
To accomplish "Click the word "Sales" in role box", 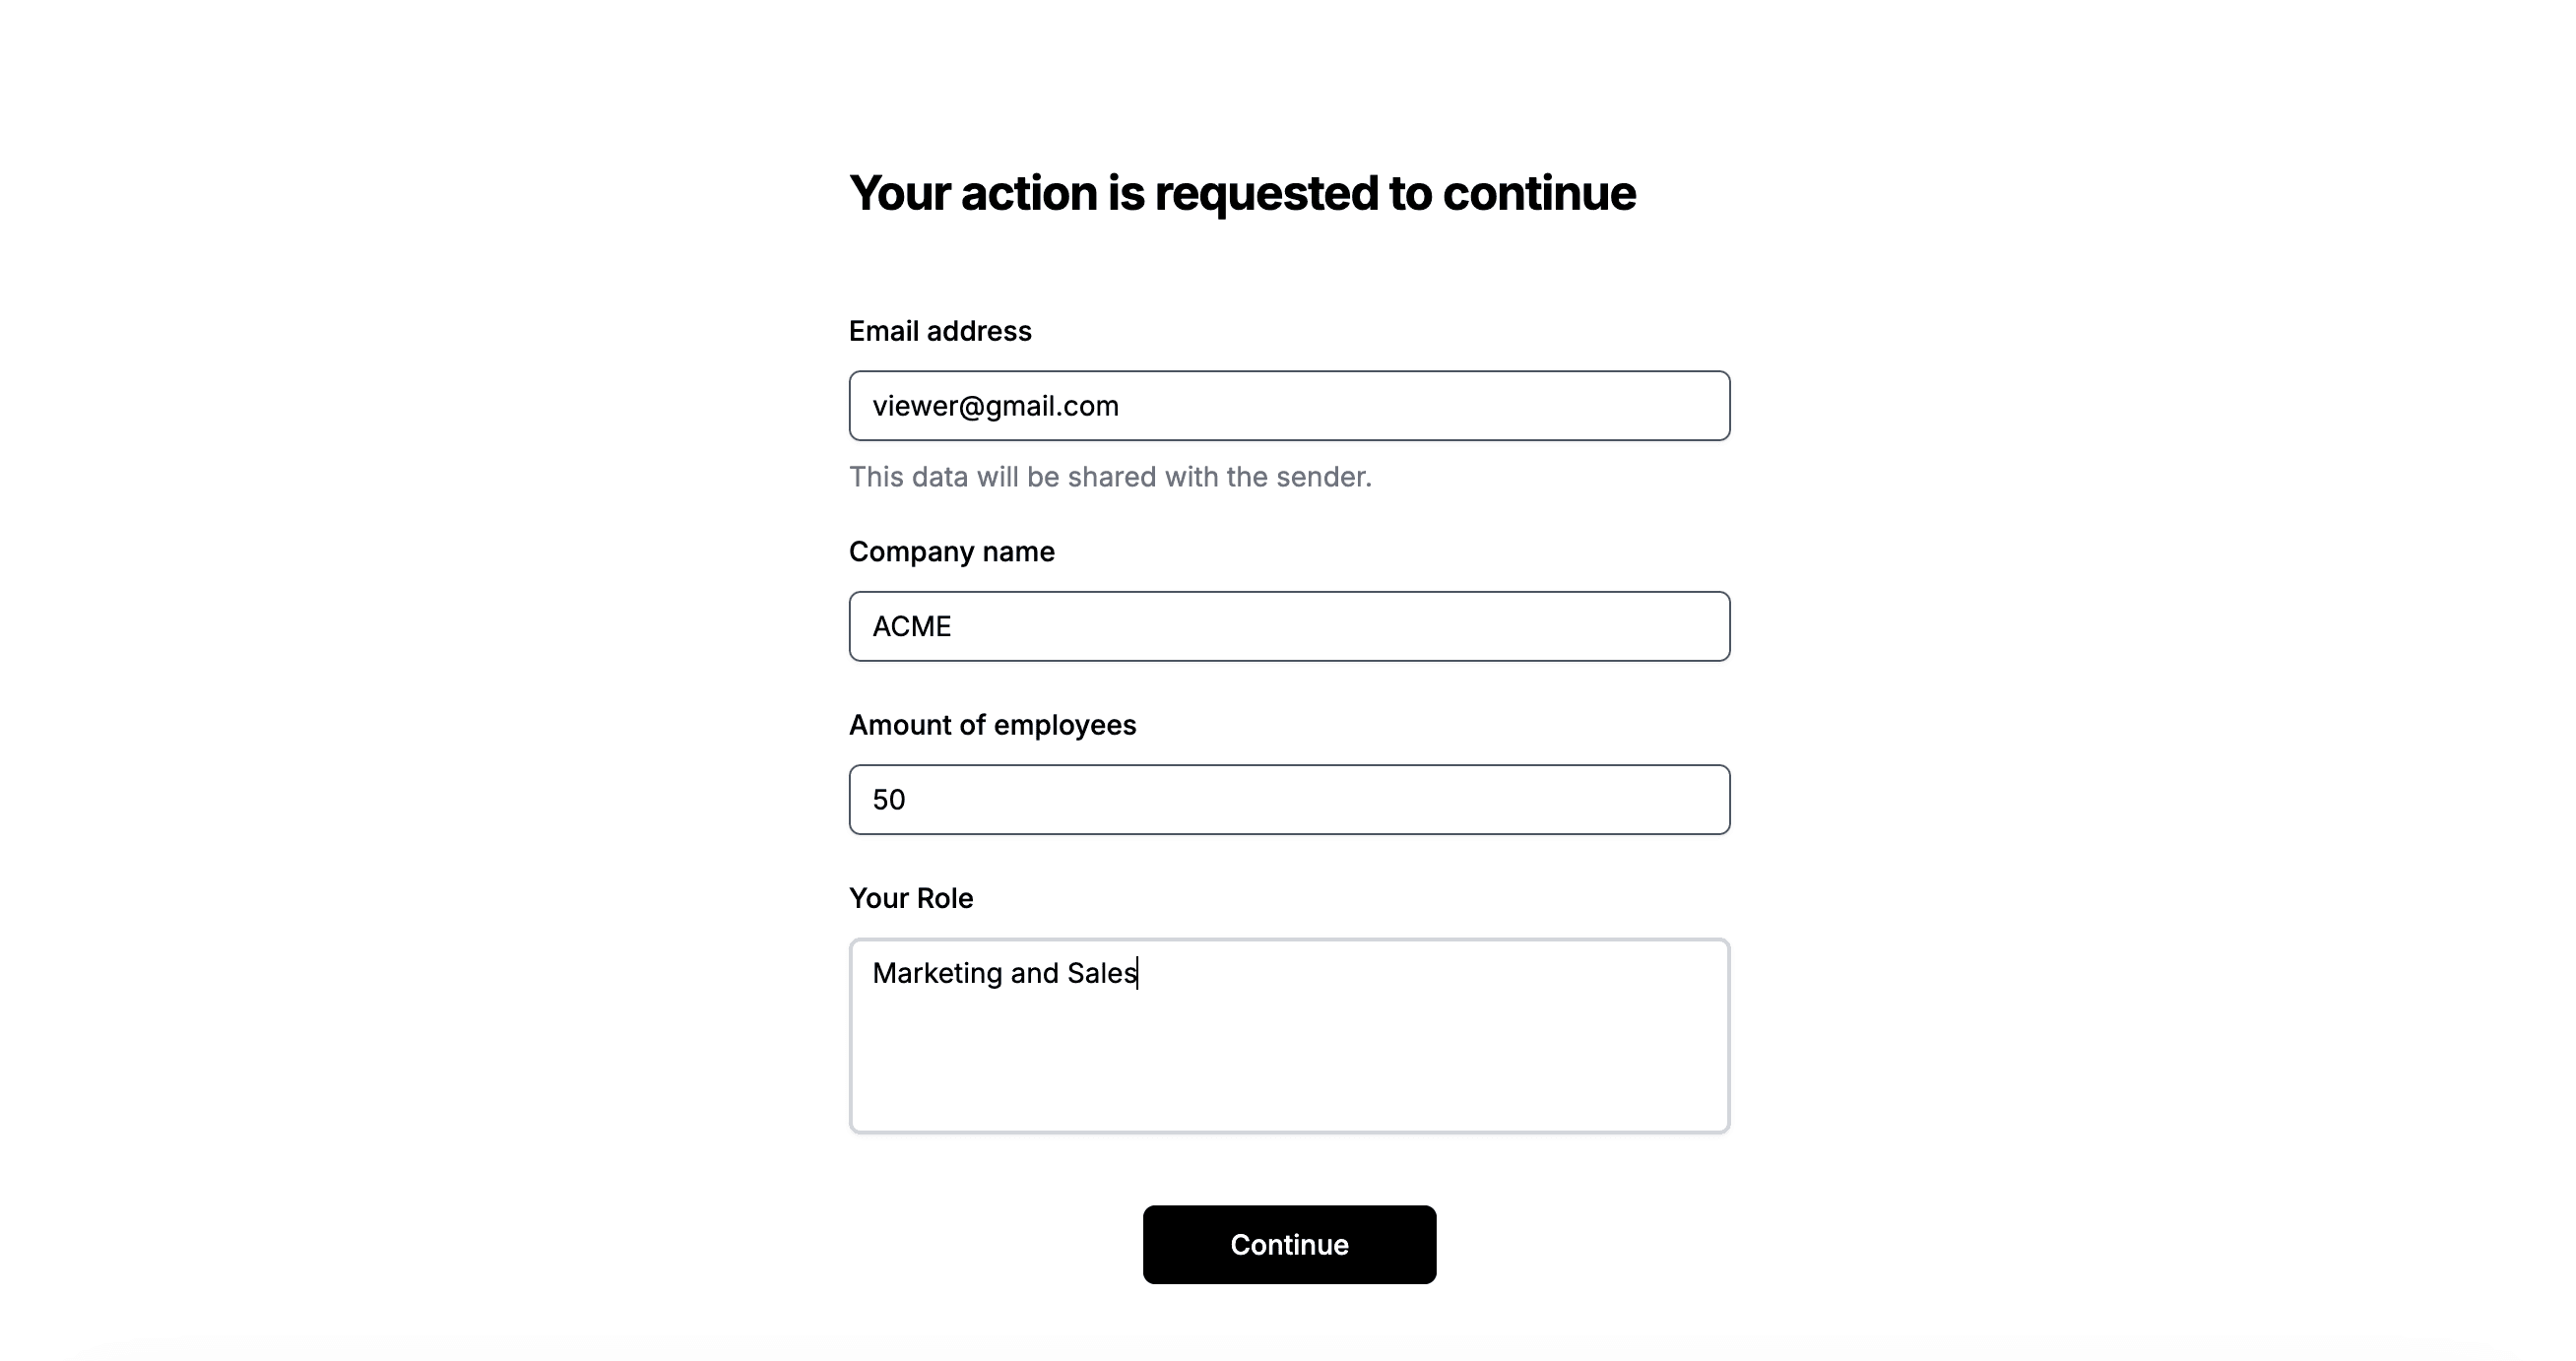I will click(x=1101, y=973).
